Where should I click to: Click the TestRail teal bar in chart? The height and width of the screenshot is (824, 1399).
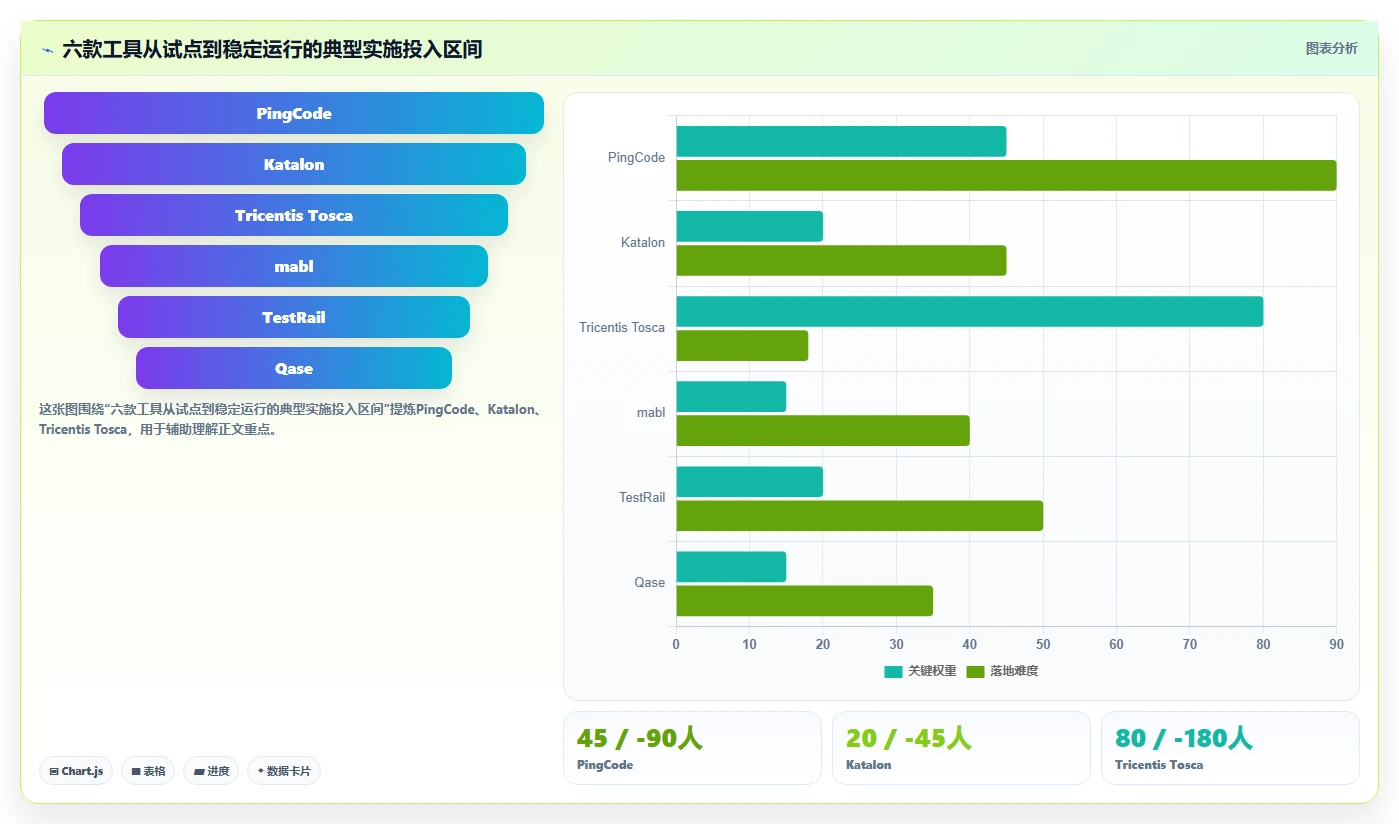(750, 481)
